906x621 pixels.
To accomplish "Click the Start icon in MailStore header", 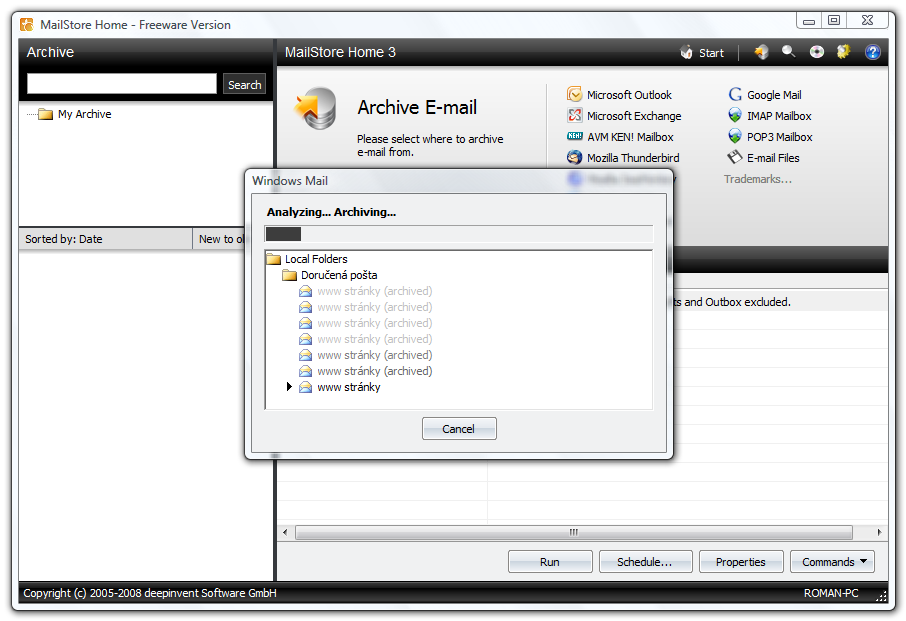I will pyautogui.click(x=686, y=53).
